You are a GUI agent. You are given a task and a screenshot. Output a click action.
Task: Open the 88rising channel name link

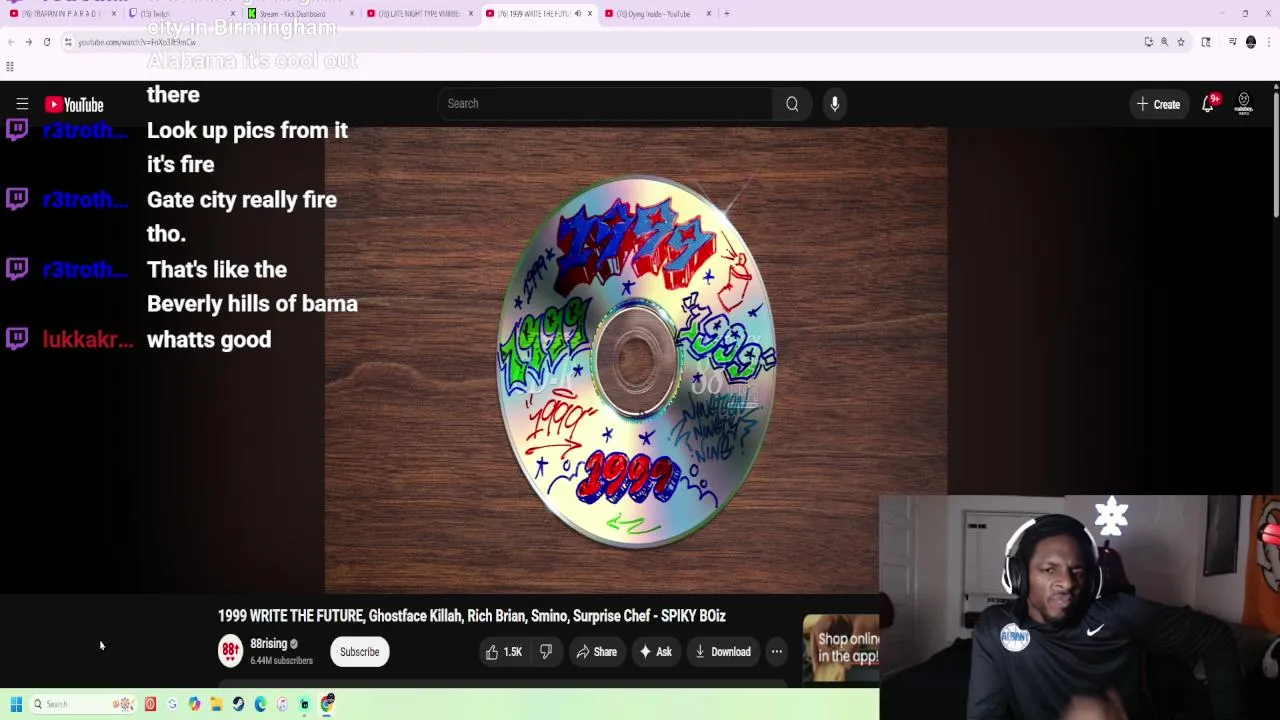(x=268, y=644)
